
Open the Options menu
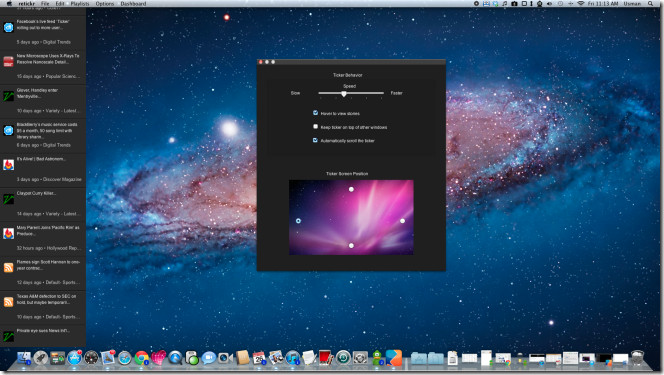pos(105,3)
